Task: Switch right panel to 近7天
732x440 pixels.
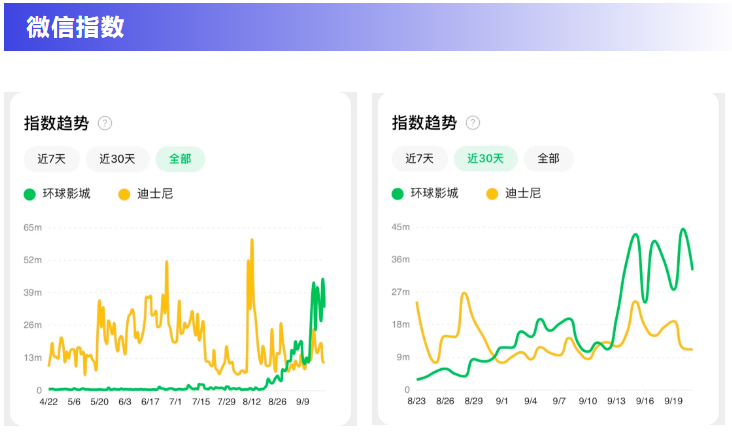Action: click(x=419, y=158)
